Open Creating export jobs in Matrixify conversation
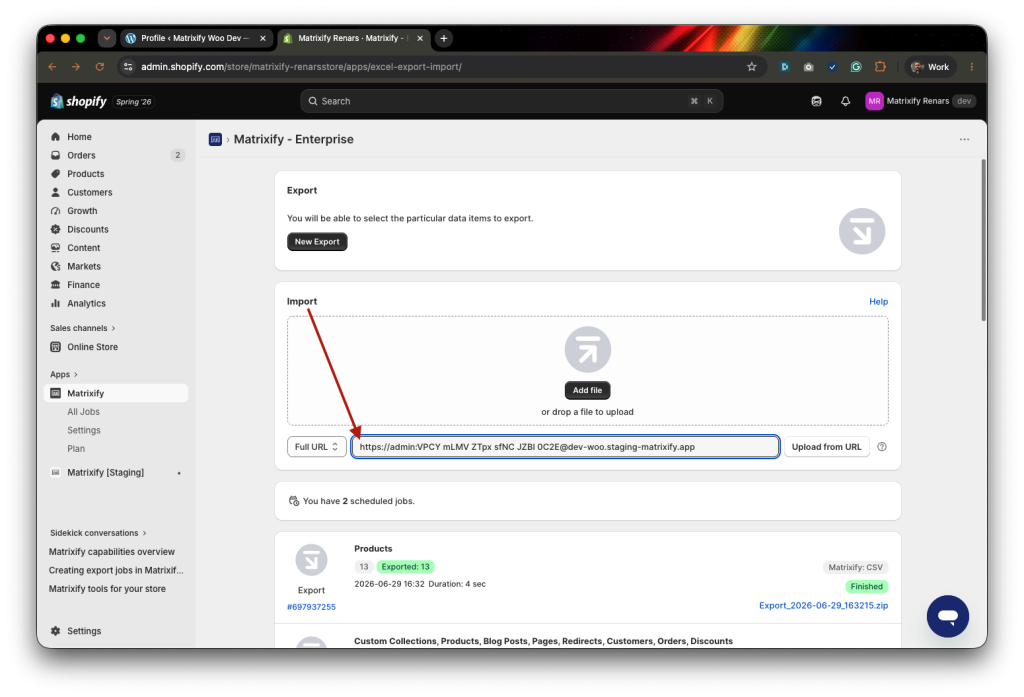1024x697 pixels. point(116,570)
